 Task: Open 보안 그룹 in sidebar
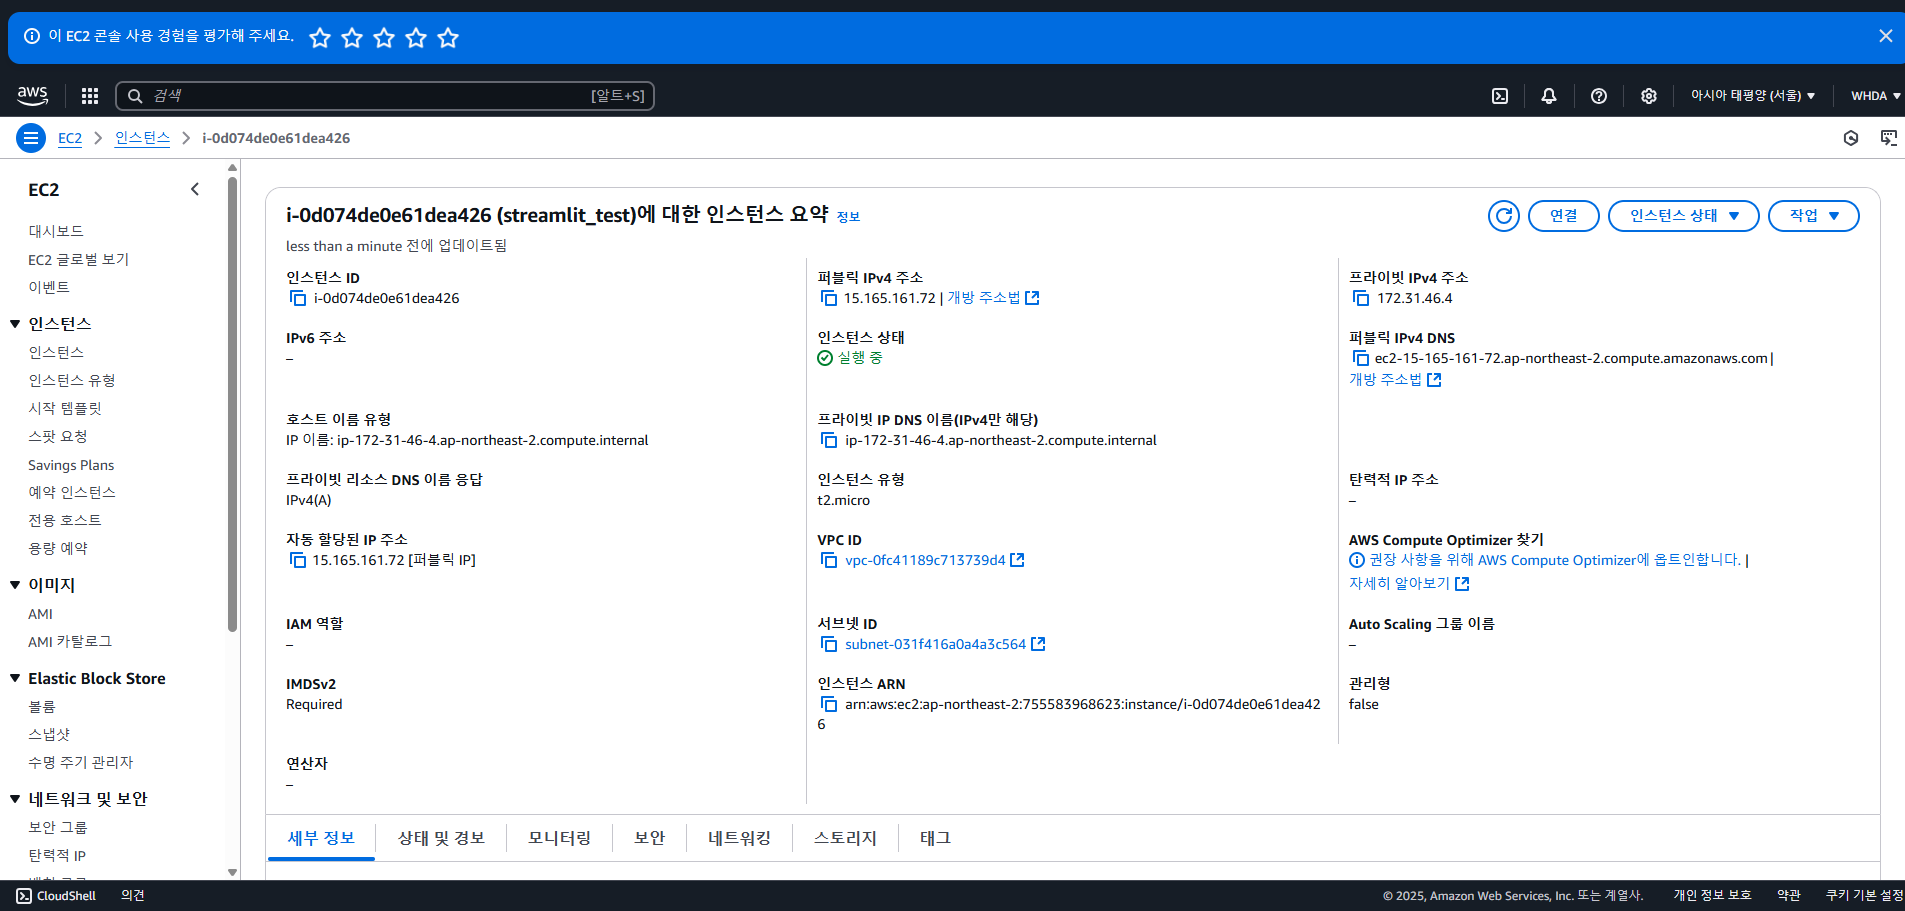pyautogui.click(x=58, y=827)
